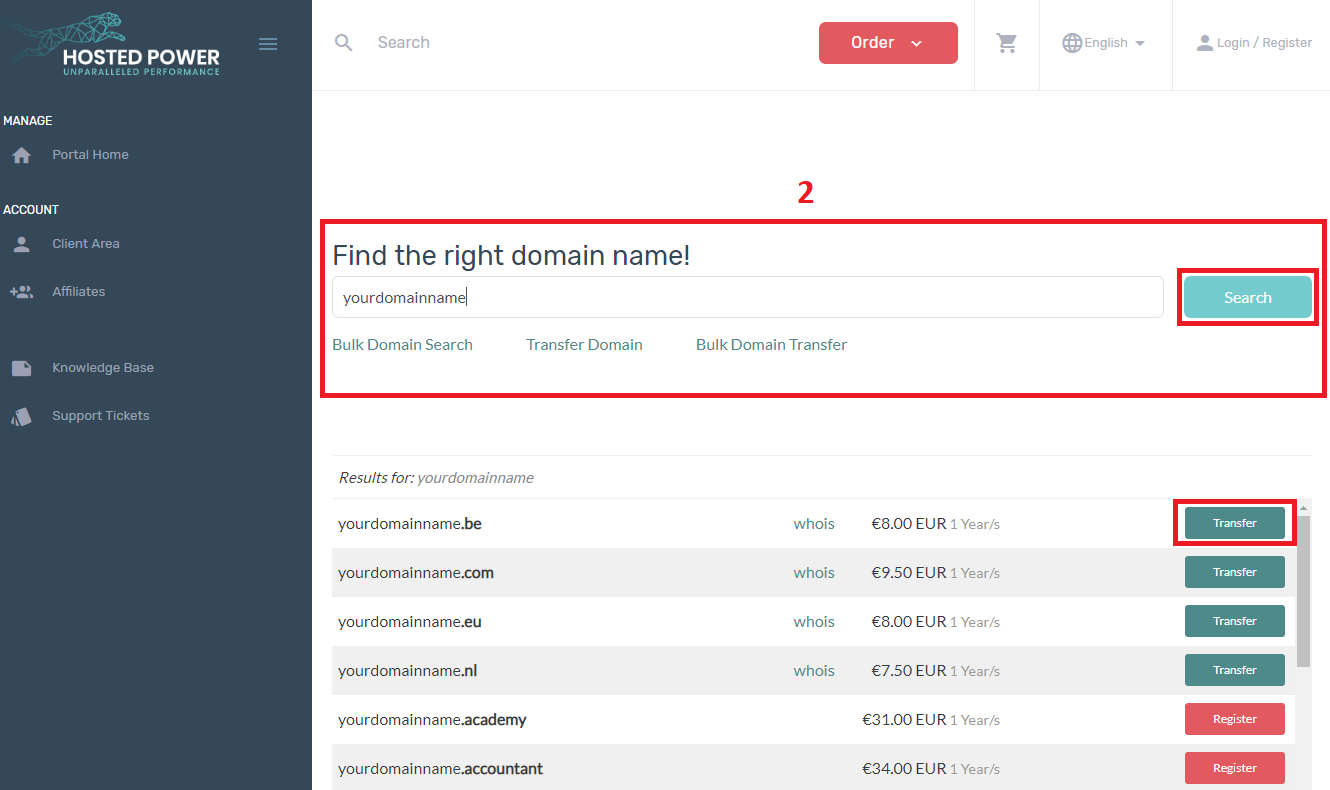Image resolution: width=1330 pixels, height=790 pixels.
Task: Open Bulk Domain Search link
Action: (x=402, y=345)
